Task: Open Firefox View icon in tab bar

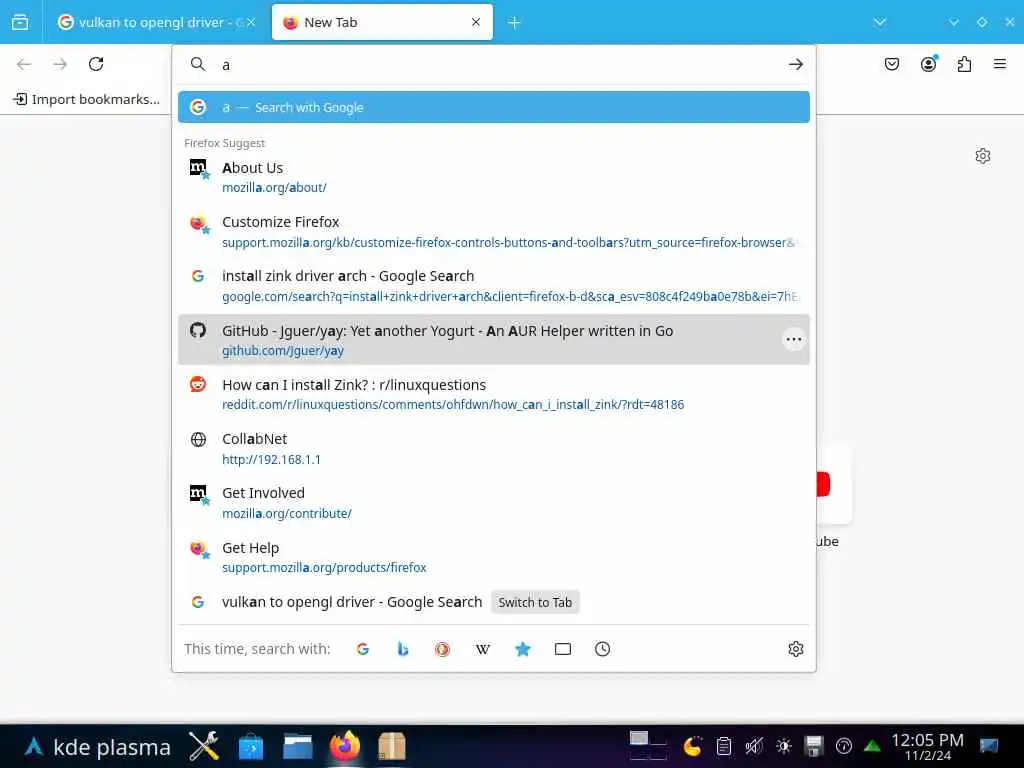Action: point(20,22)
